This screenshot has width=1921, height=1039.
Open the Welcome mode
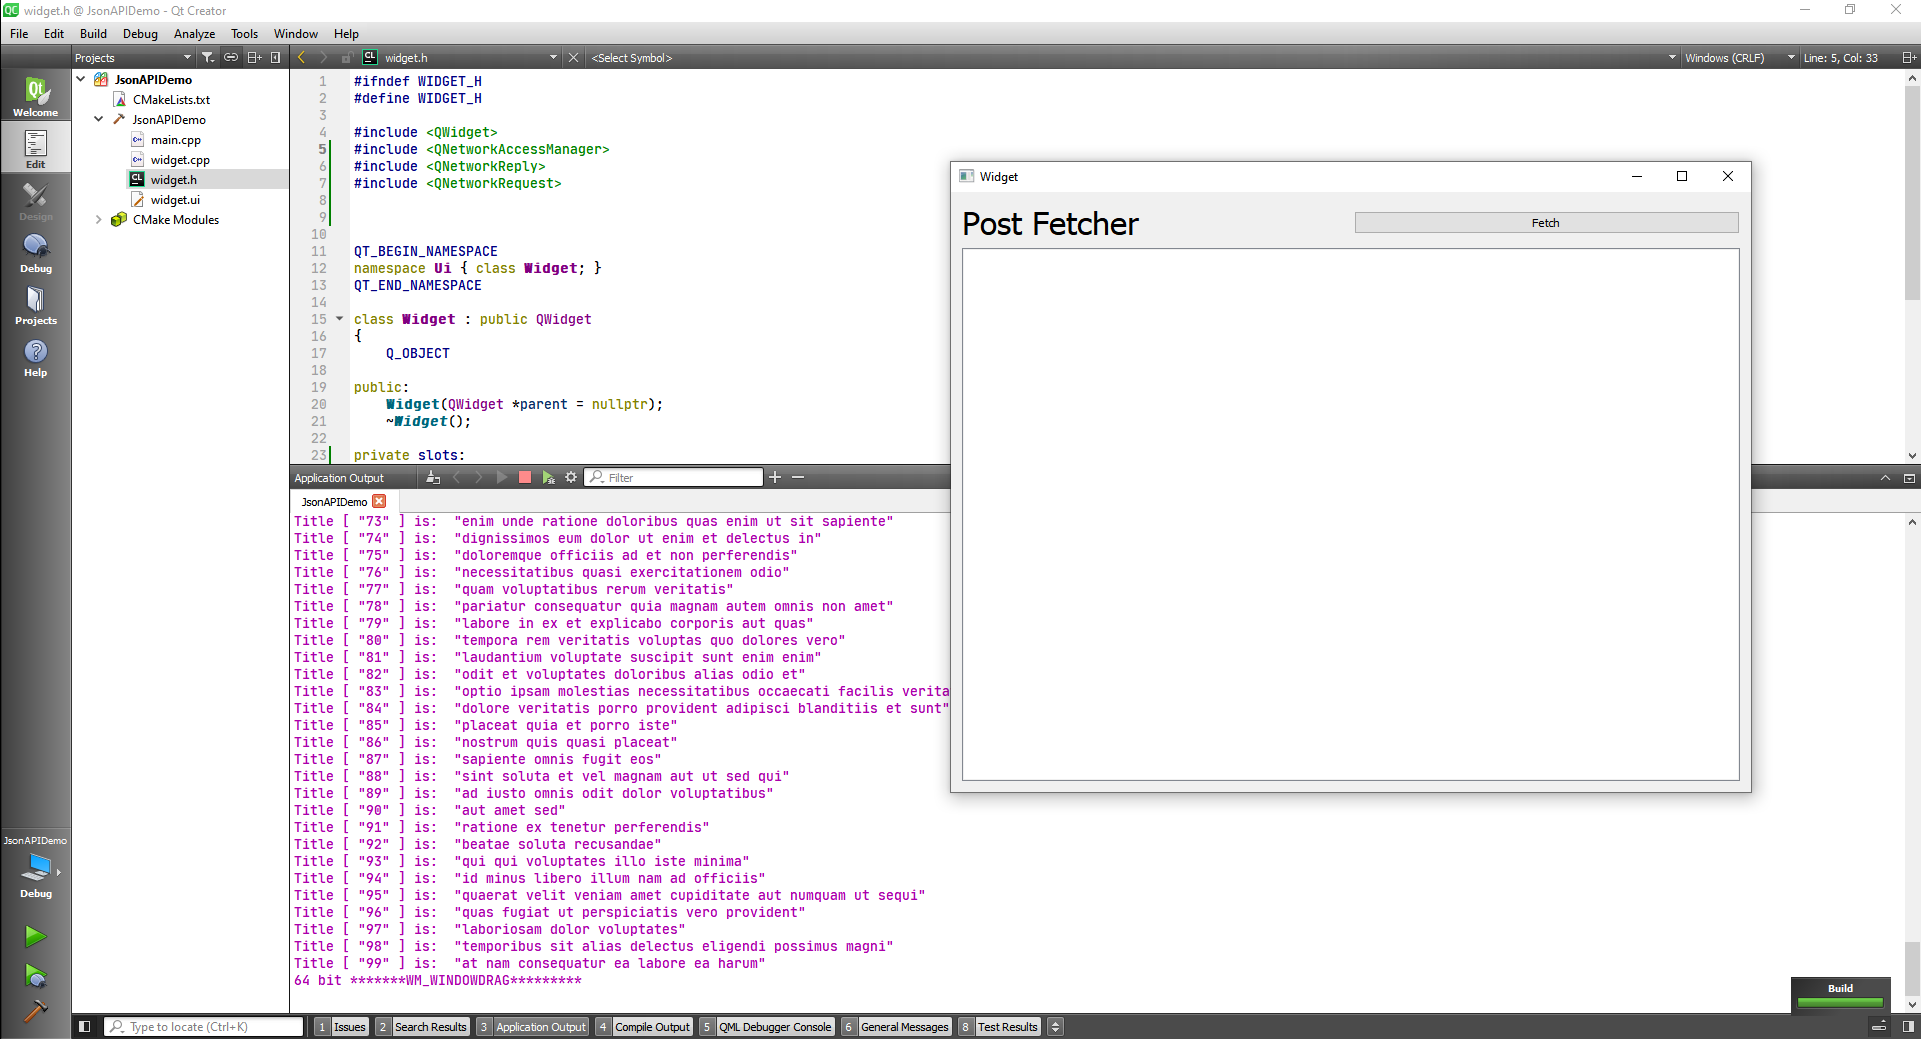[35, 97]
